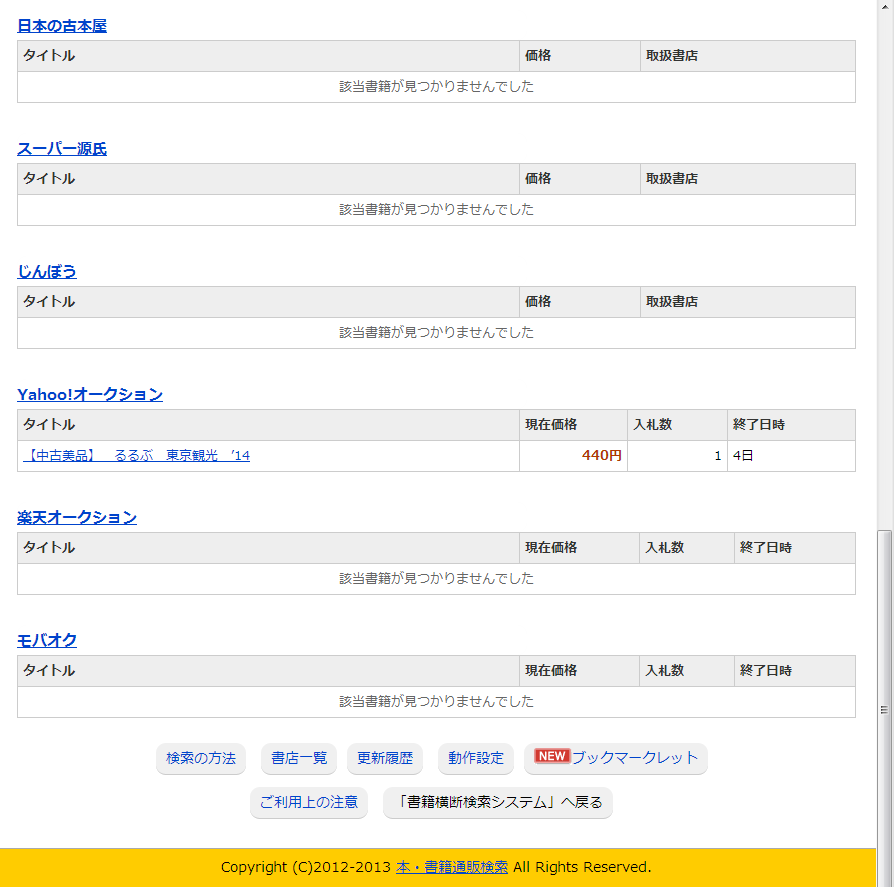
Task: Click the 楽天オークション 現在価格 column header
Action: 579,548
